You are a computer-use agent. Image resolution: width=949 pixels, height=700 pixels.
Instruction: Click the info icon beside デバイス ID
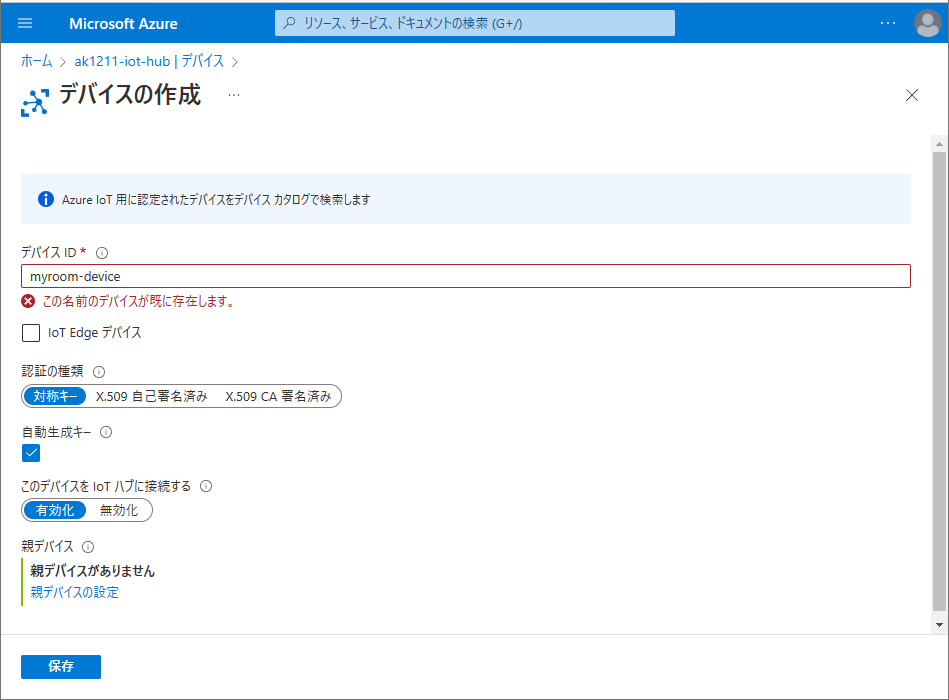pyautogui.click(x=102, y=253)
